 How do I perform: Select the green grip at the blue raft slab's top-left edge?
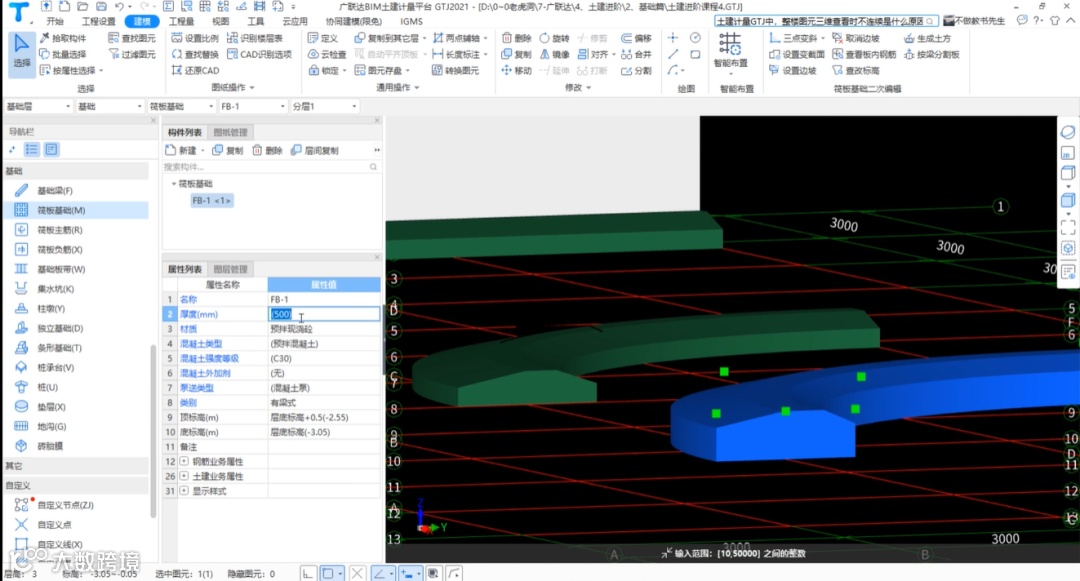pyautogui.click(x=724, y=372)
